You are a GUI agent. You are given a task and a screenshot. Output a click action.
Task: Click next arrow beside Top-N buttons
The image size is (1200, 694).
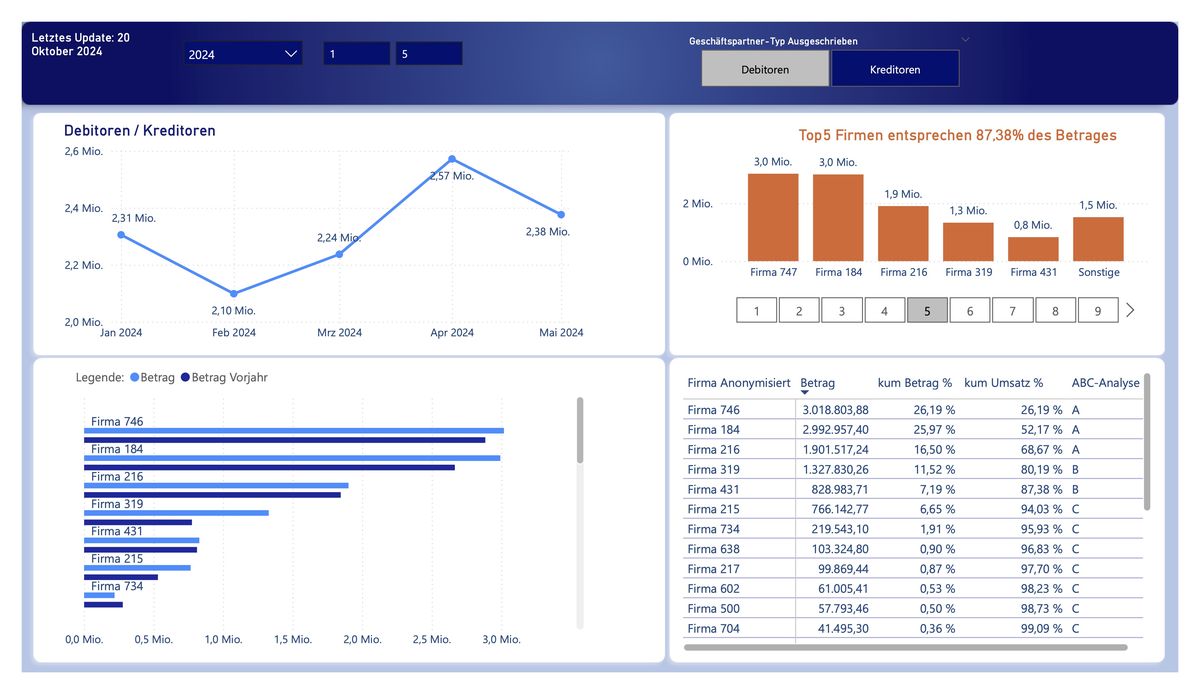1130,310
